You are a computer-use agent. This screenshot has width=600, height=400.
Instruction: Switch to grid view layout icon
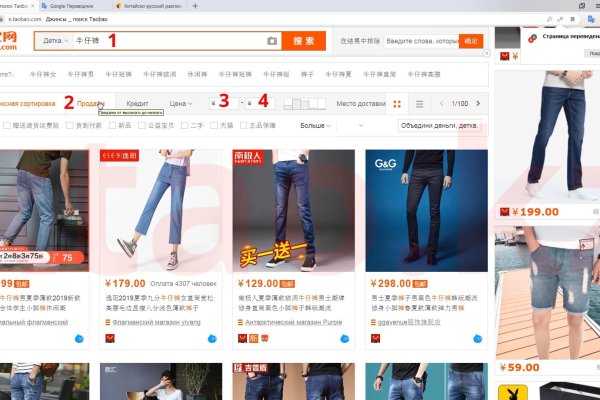click(397, 103)
